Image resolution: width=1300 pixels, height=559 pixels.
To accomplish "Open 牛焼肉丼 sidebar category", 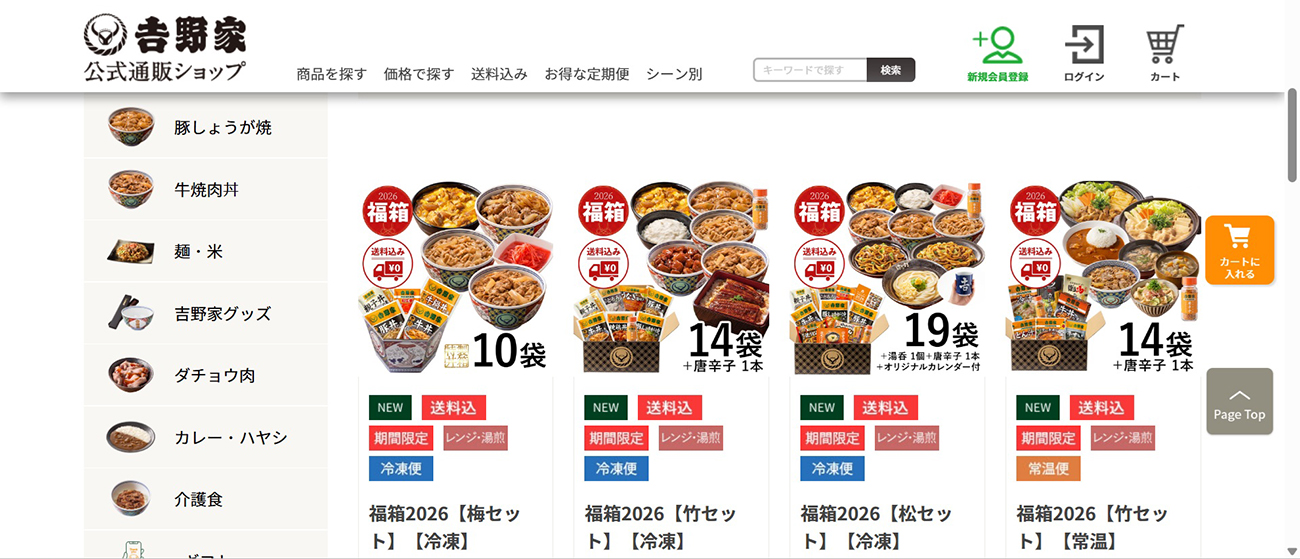I will 206,189.
